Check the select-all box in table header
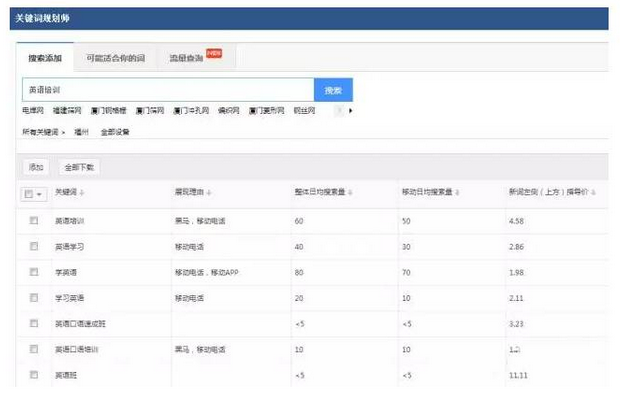The width and height of the screenshot is (620, 405). point(28,194)
